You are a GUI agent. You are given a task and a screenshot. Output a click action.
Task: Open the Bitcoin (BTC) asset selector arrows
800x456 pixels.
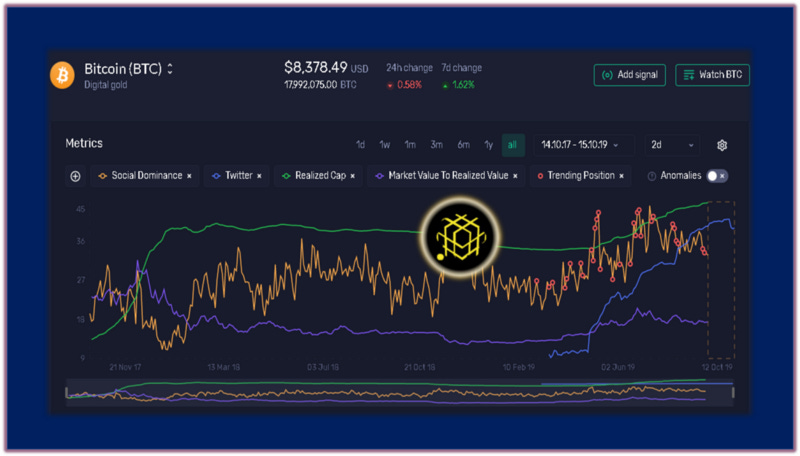click(170, 69)
